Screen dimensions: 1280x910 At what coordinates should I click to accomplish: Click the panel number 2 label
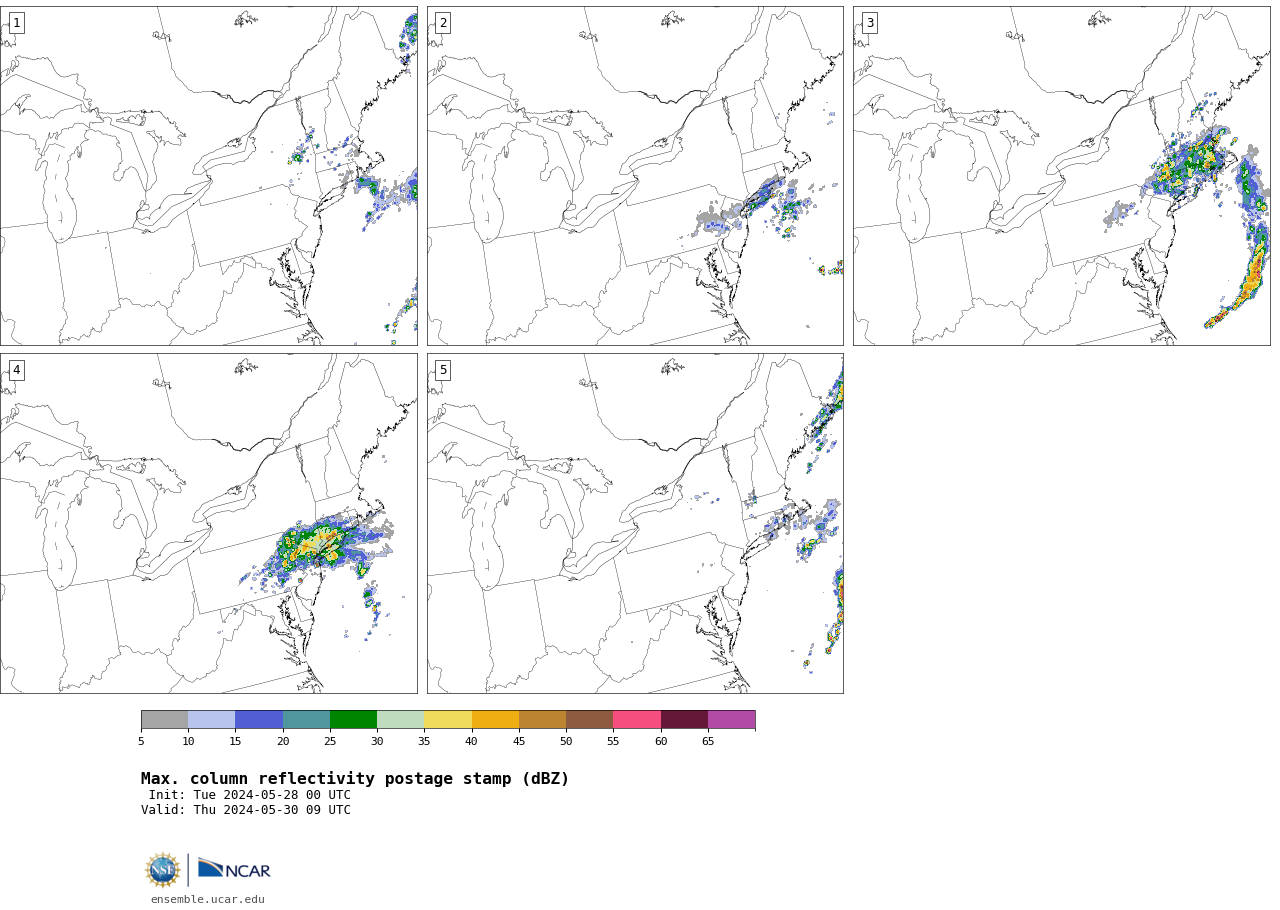click(x=443, y=23)
